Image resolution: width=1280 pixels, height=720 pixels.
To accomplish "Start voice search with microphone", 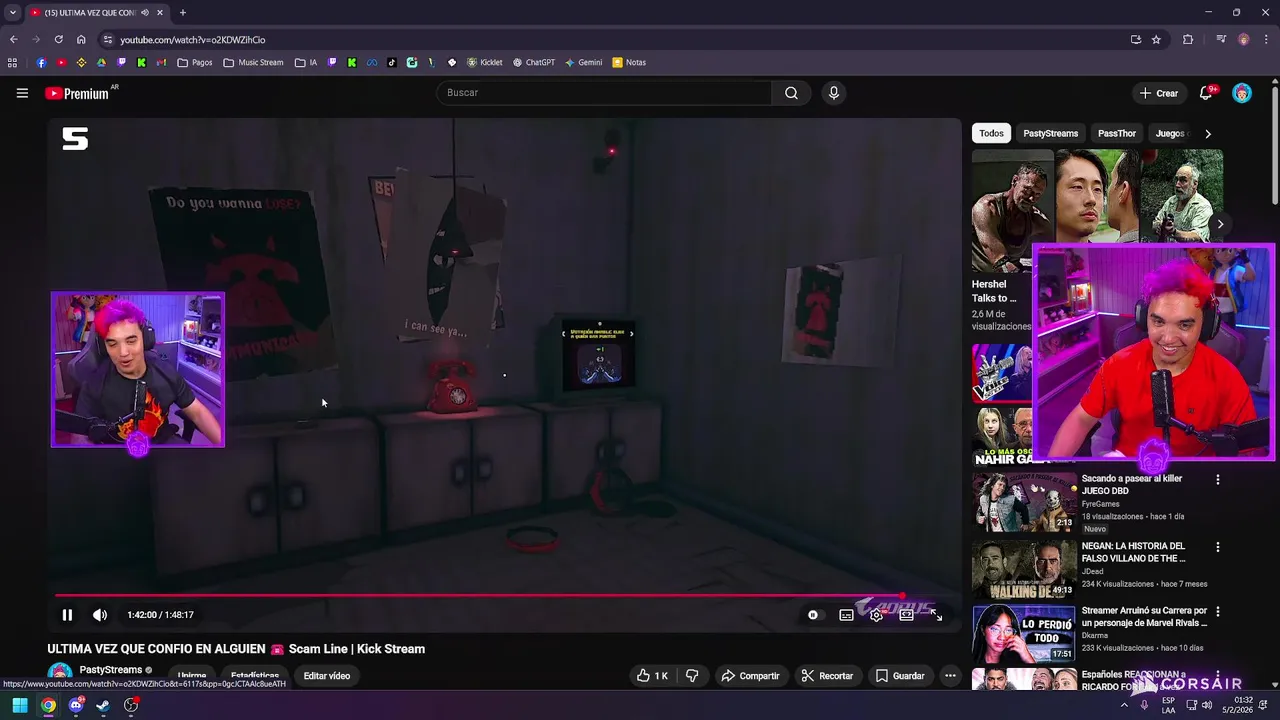I will 834,93.
